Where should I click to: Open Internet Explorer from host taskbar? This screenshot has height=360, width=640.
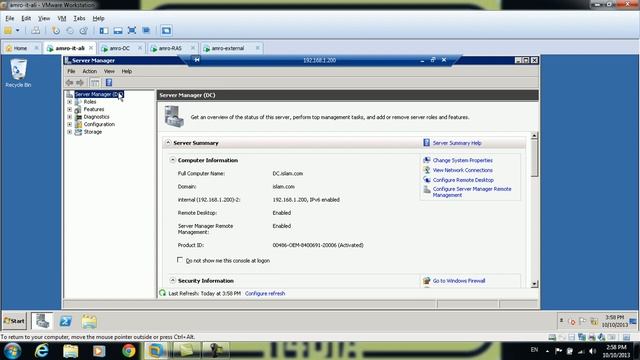[42, 351]
